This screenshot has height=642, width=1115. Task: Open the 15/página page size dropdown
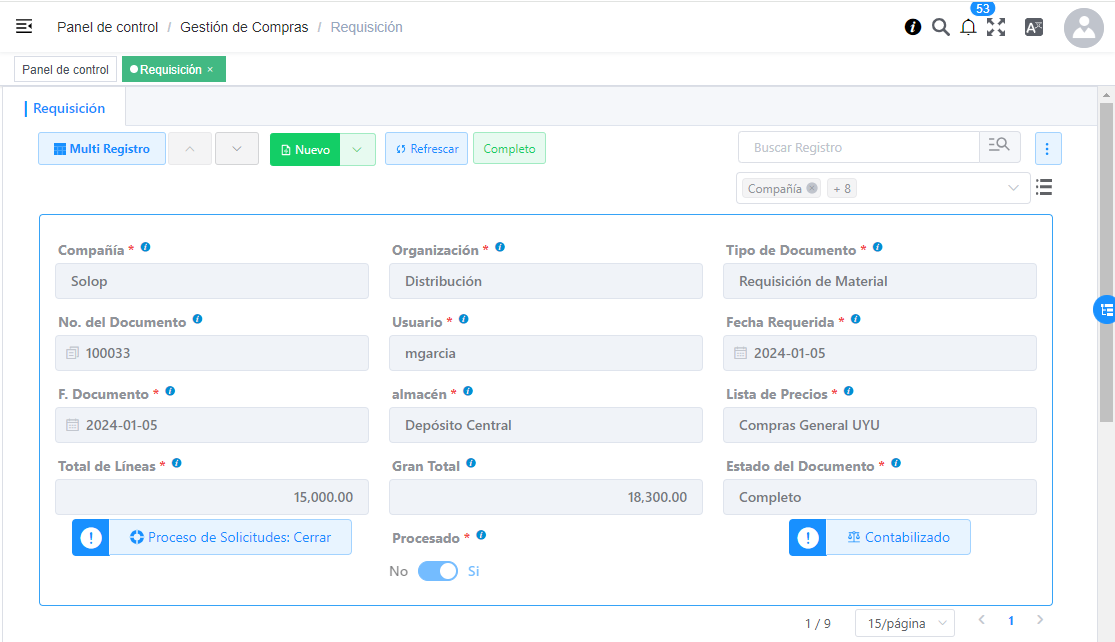click(x=904, y=623)
